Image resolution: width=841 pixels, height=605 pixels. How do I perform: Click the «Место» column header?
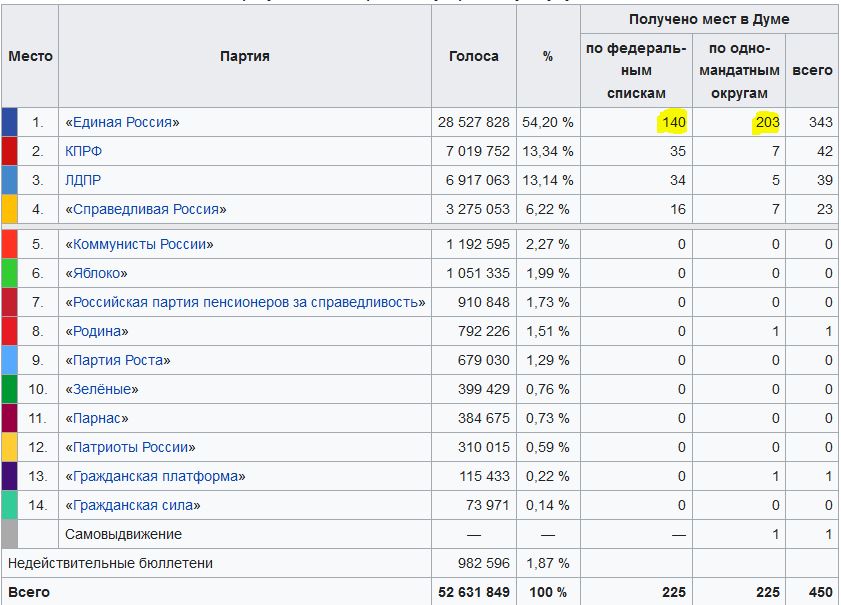point(31,56)
